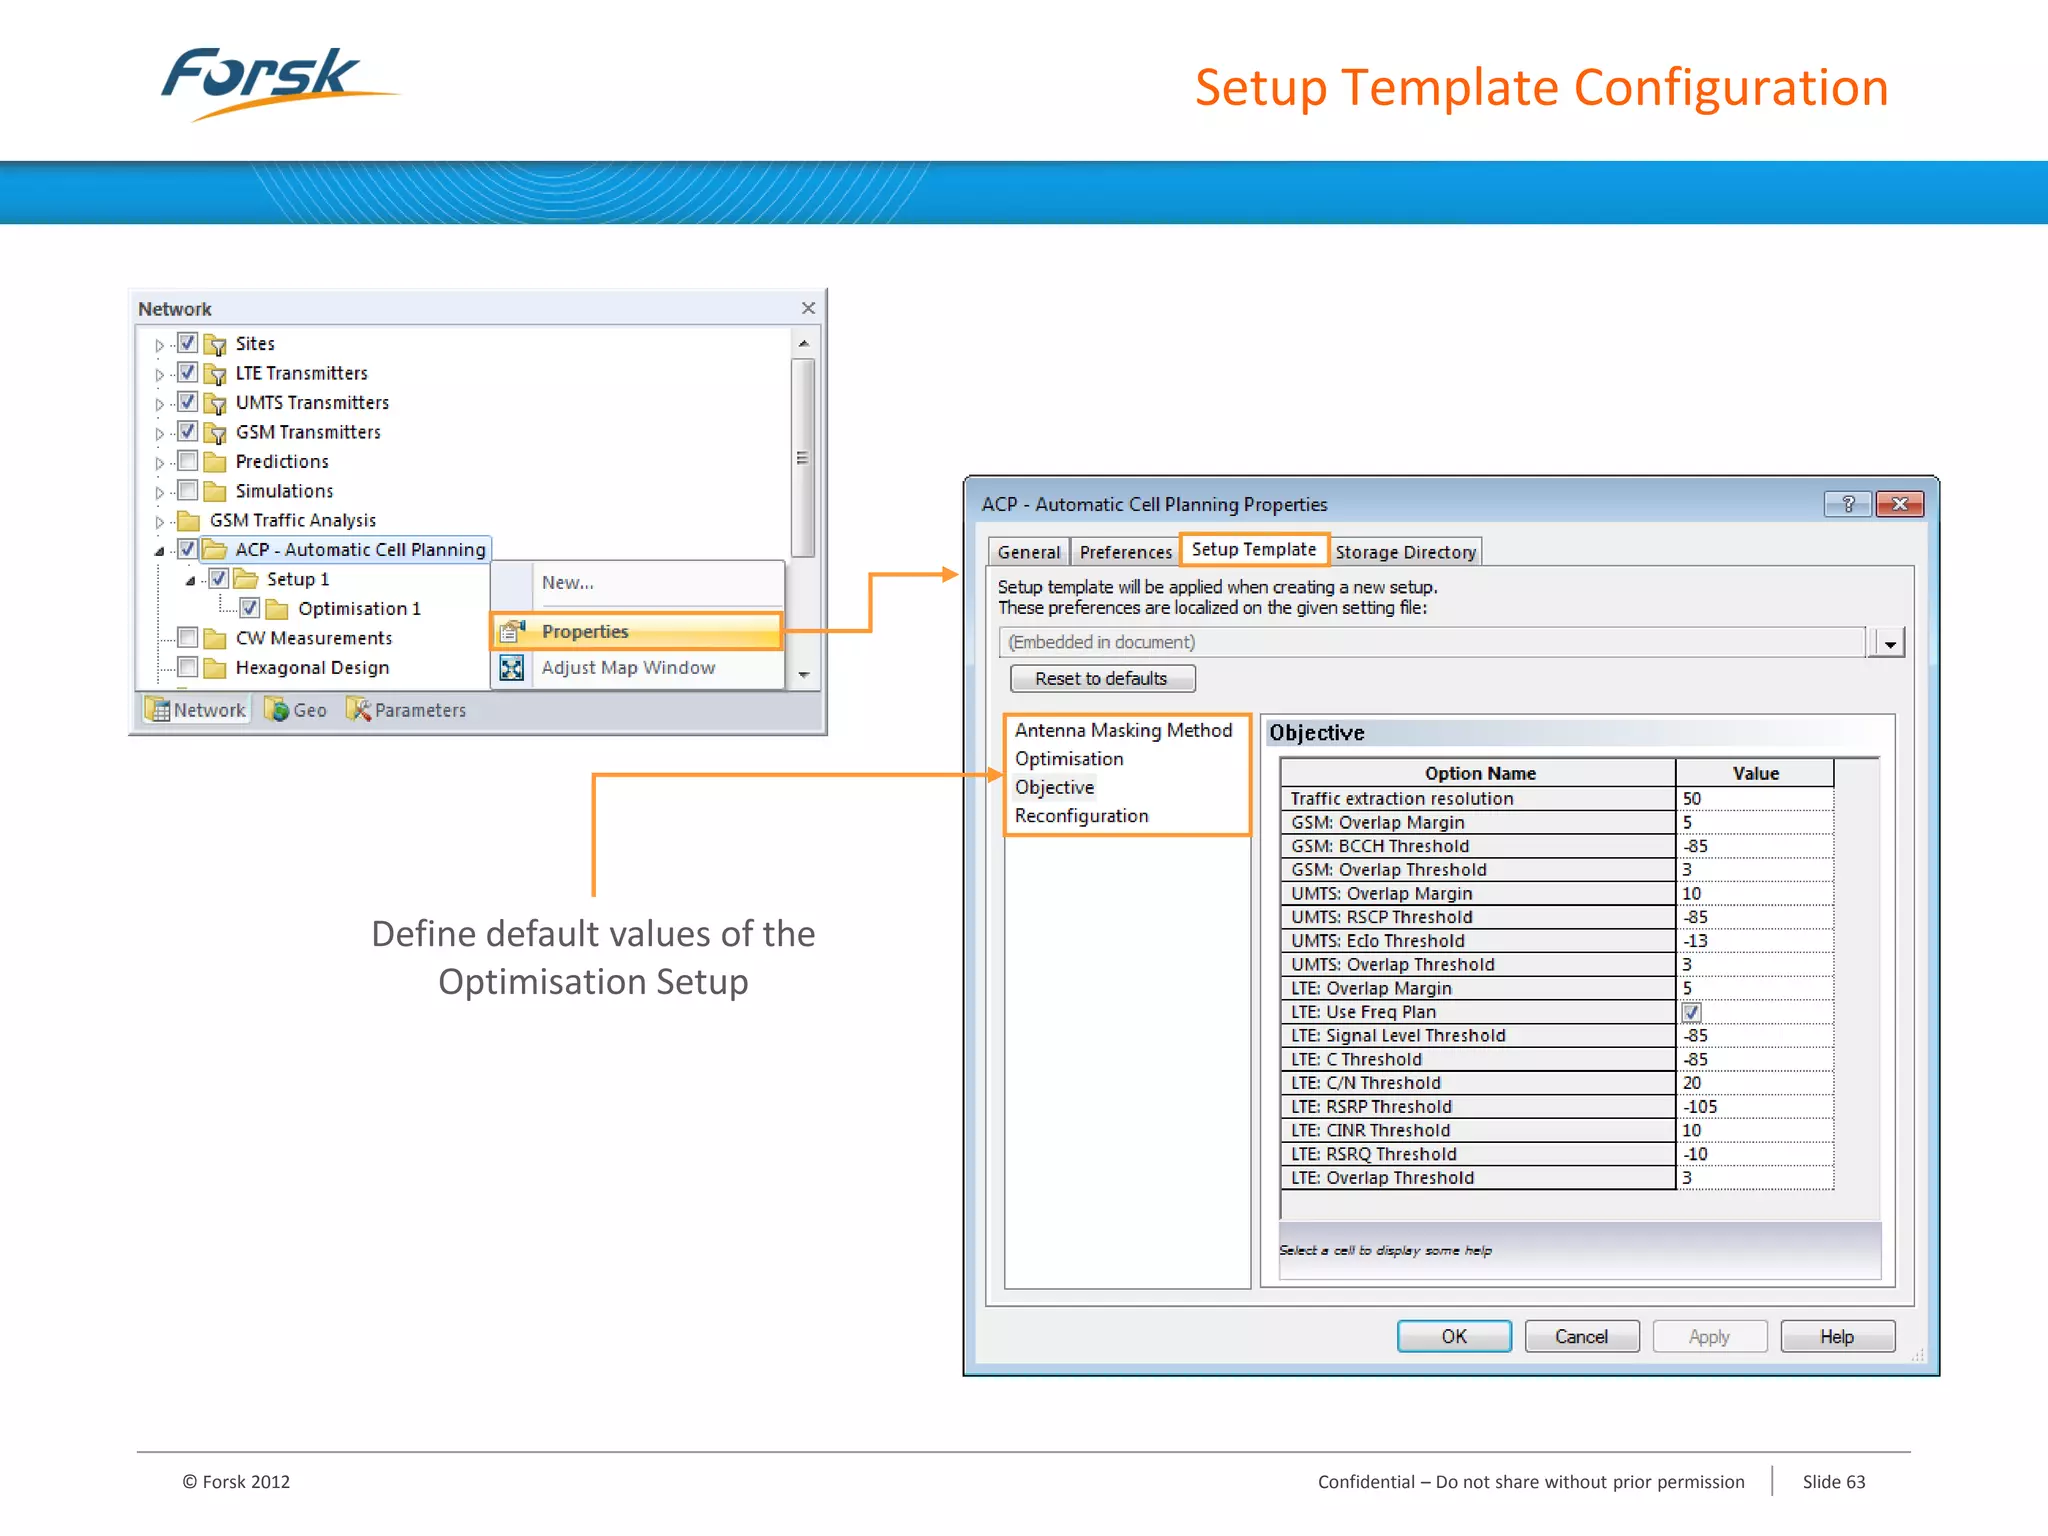Uncheck the GSM Transmitters checkbox

click(187, 431)
